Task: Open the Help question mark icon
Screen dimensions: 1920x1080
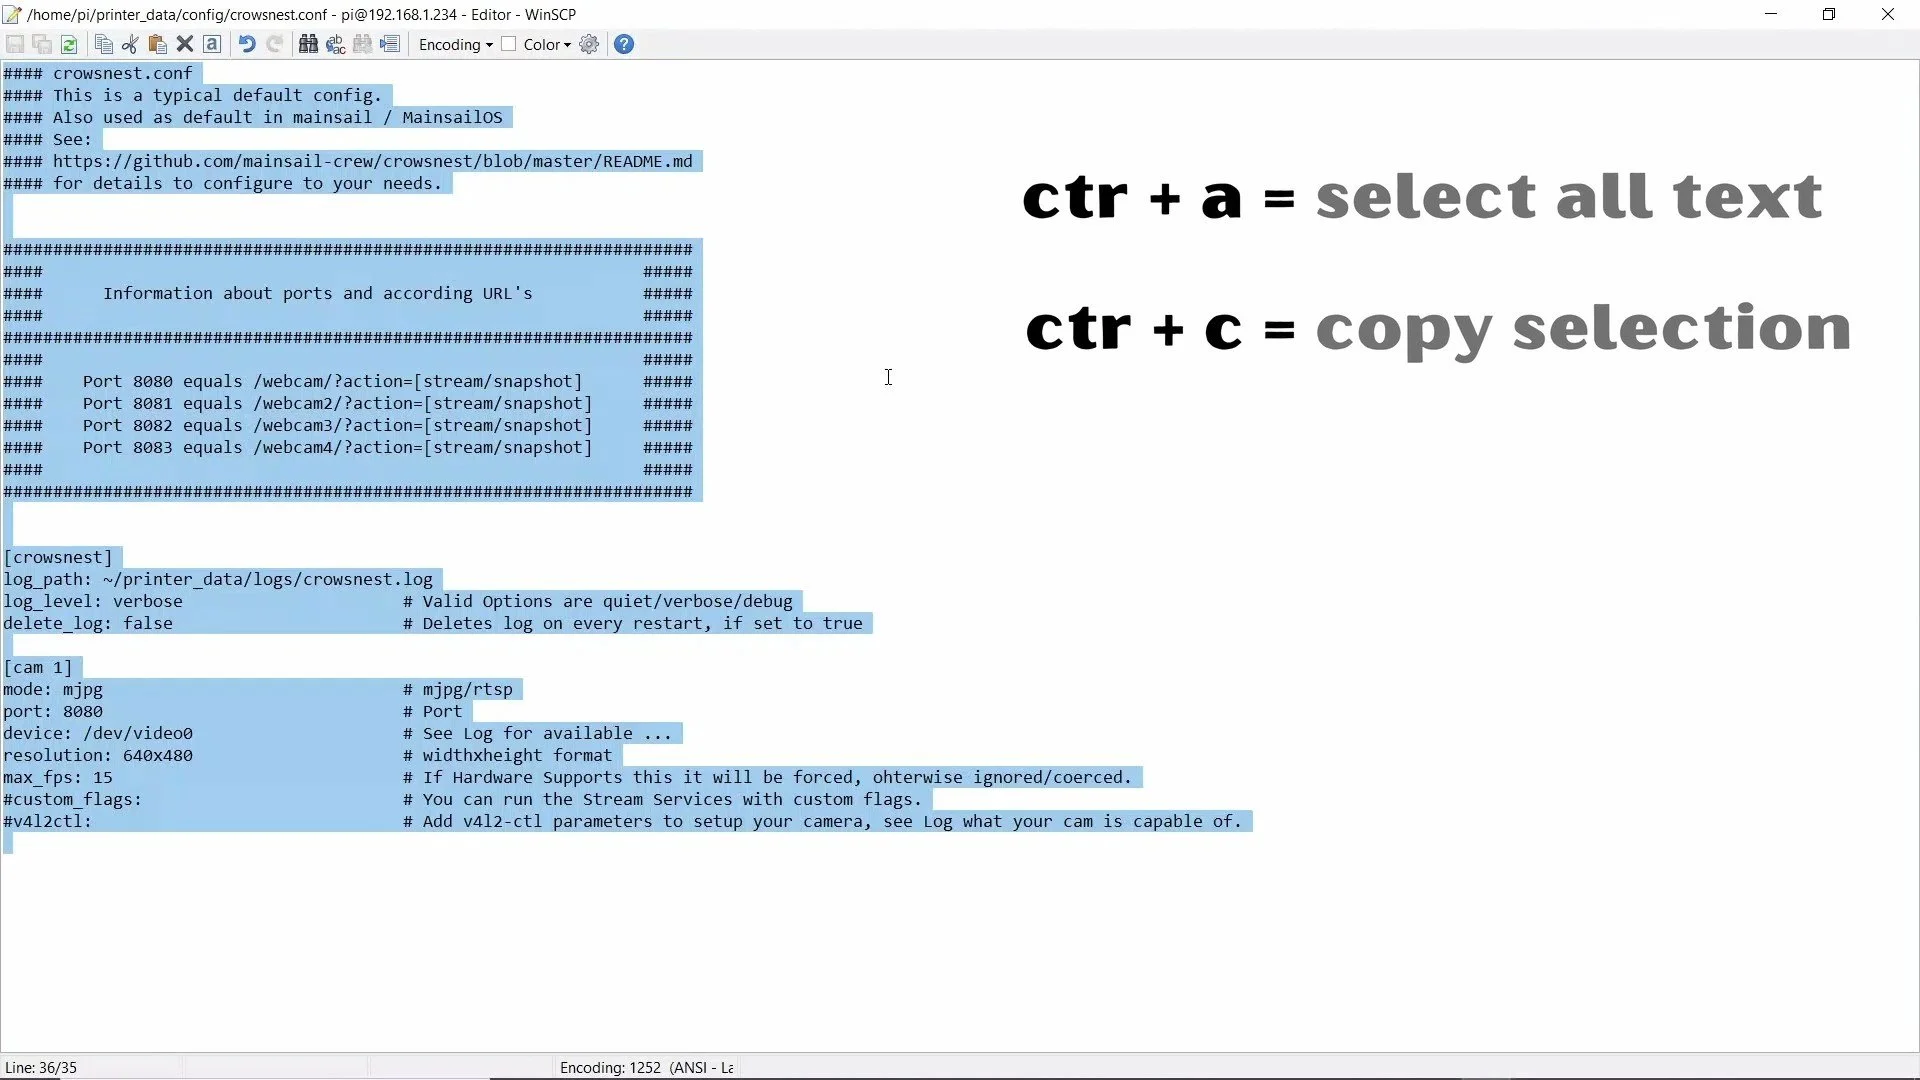Action: (x=624, y=44)
